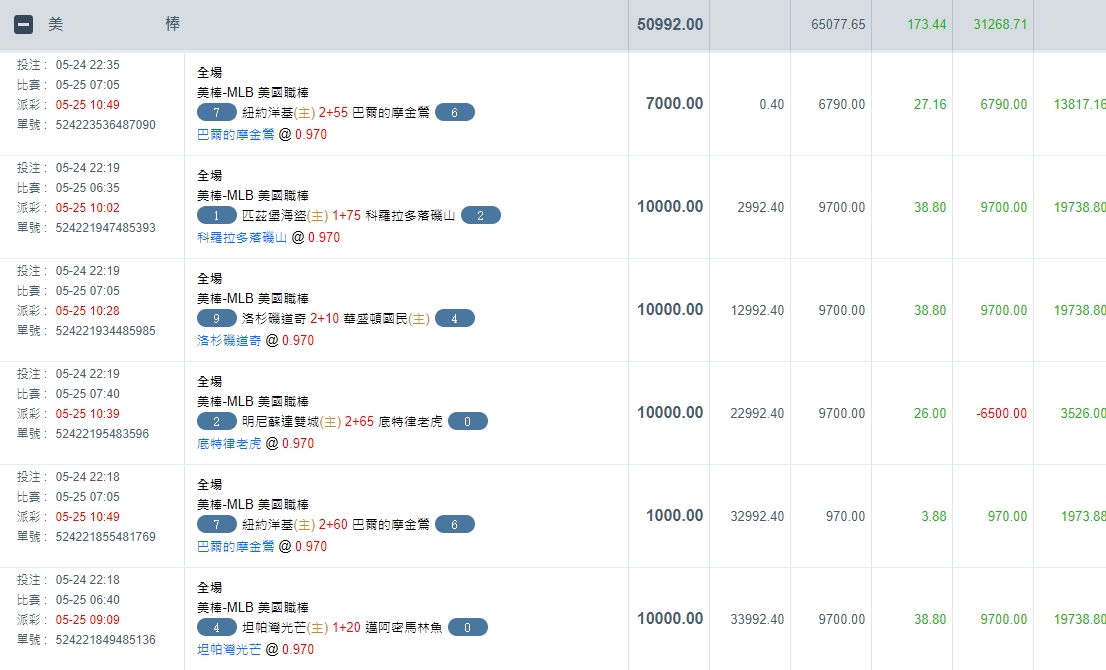Click the 50992.00 total in header
Viewport: 1106px width, 670px height.
[x=669, y=24]
